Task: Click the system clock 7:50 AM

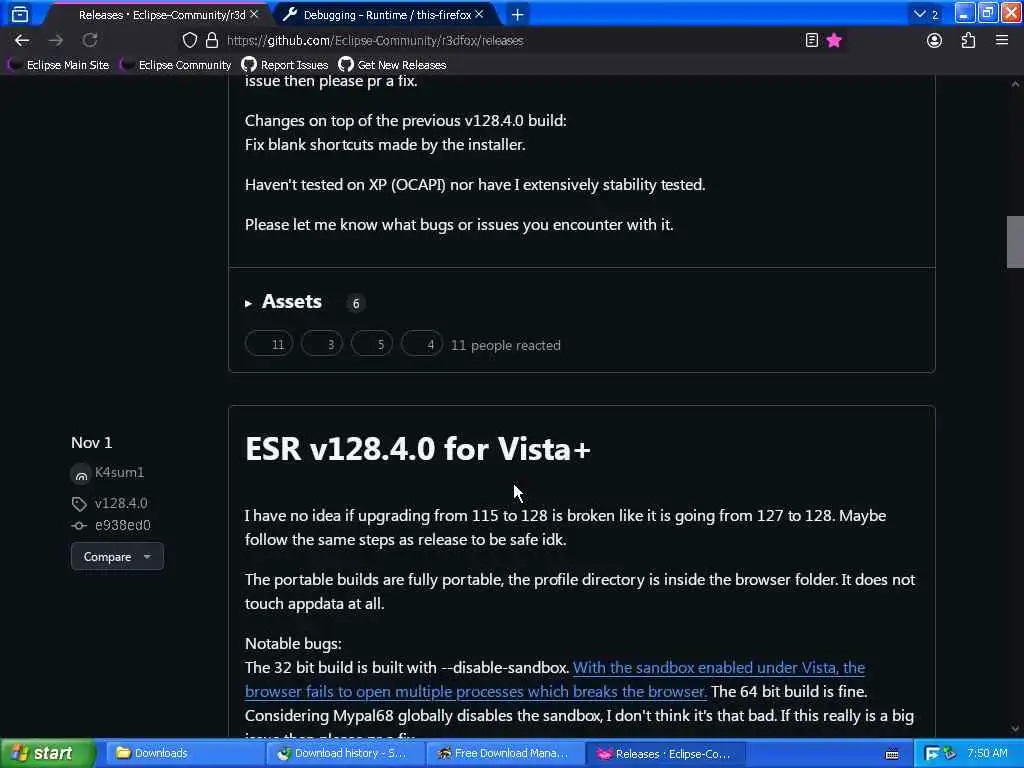Action: click(987, 753)
